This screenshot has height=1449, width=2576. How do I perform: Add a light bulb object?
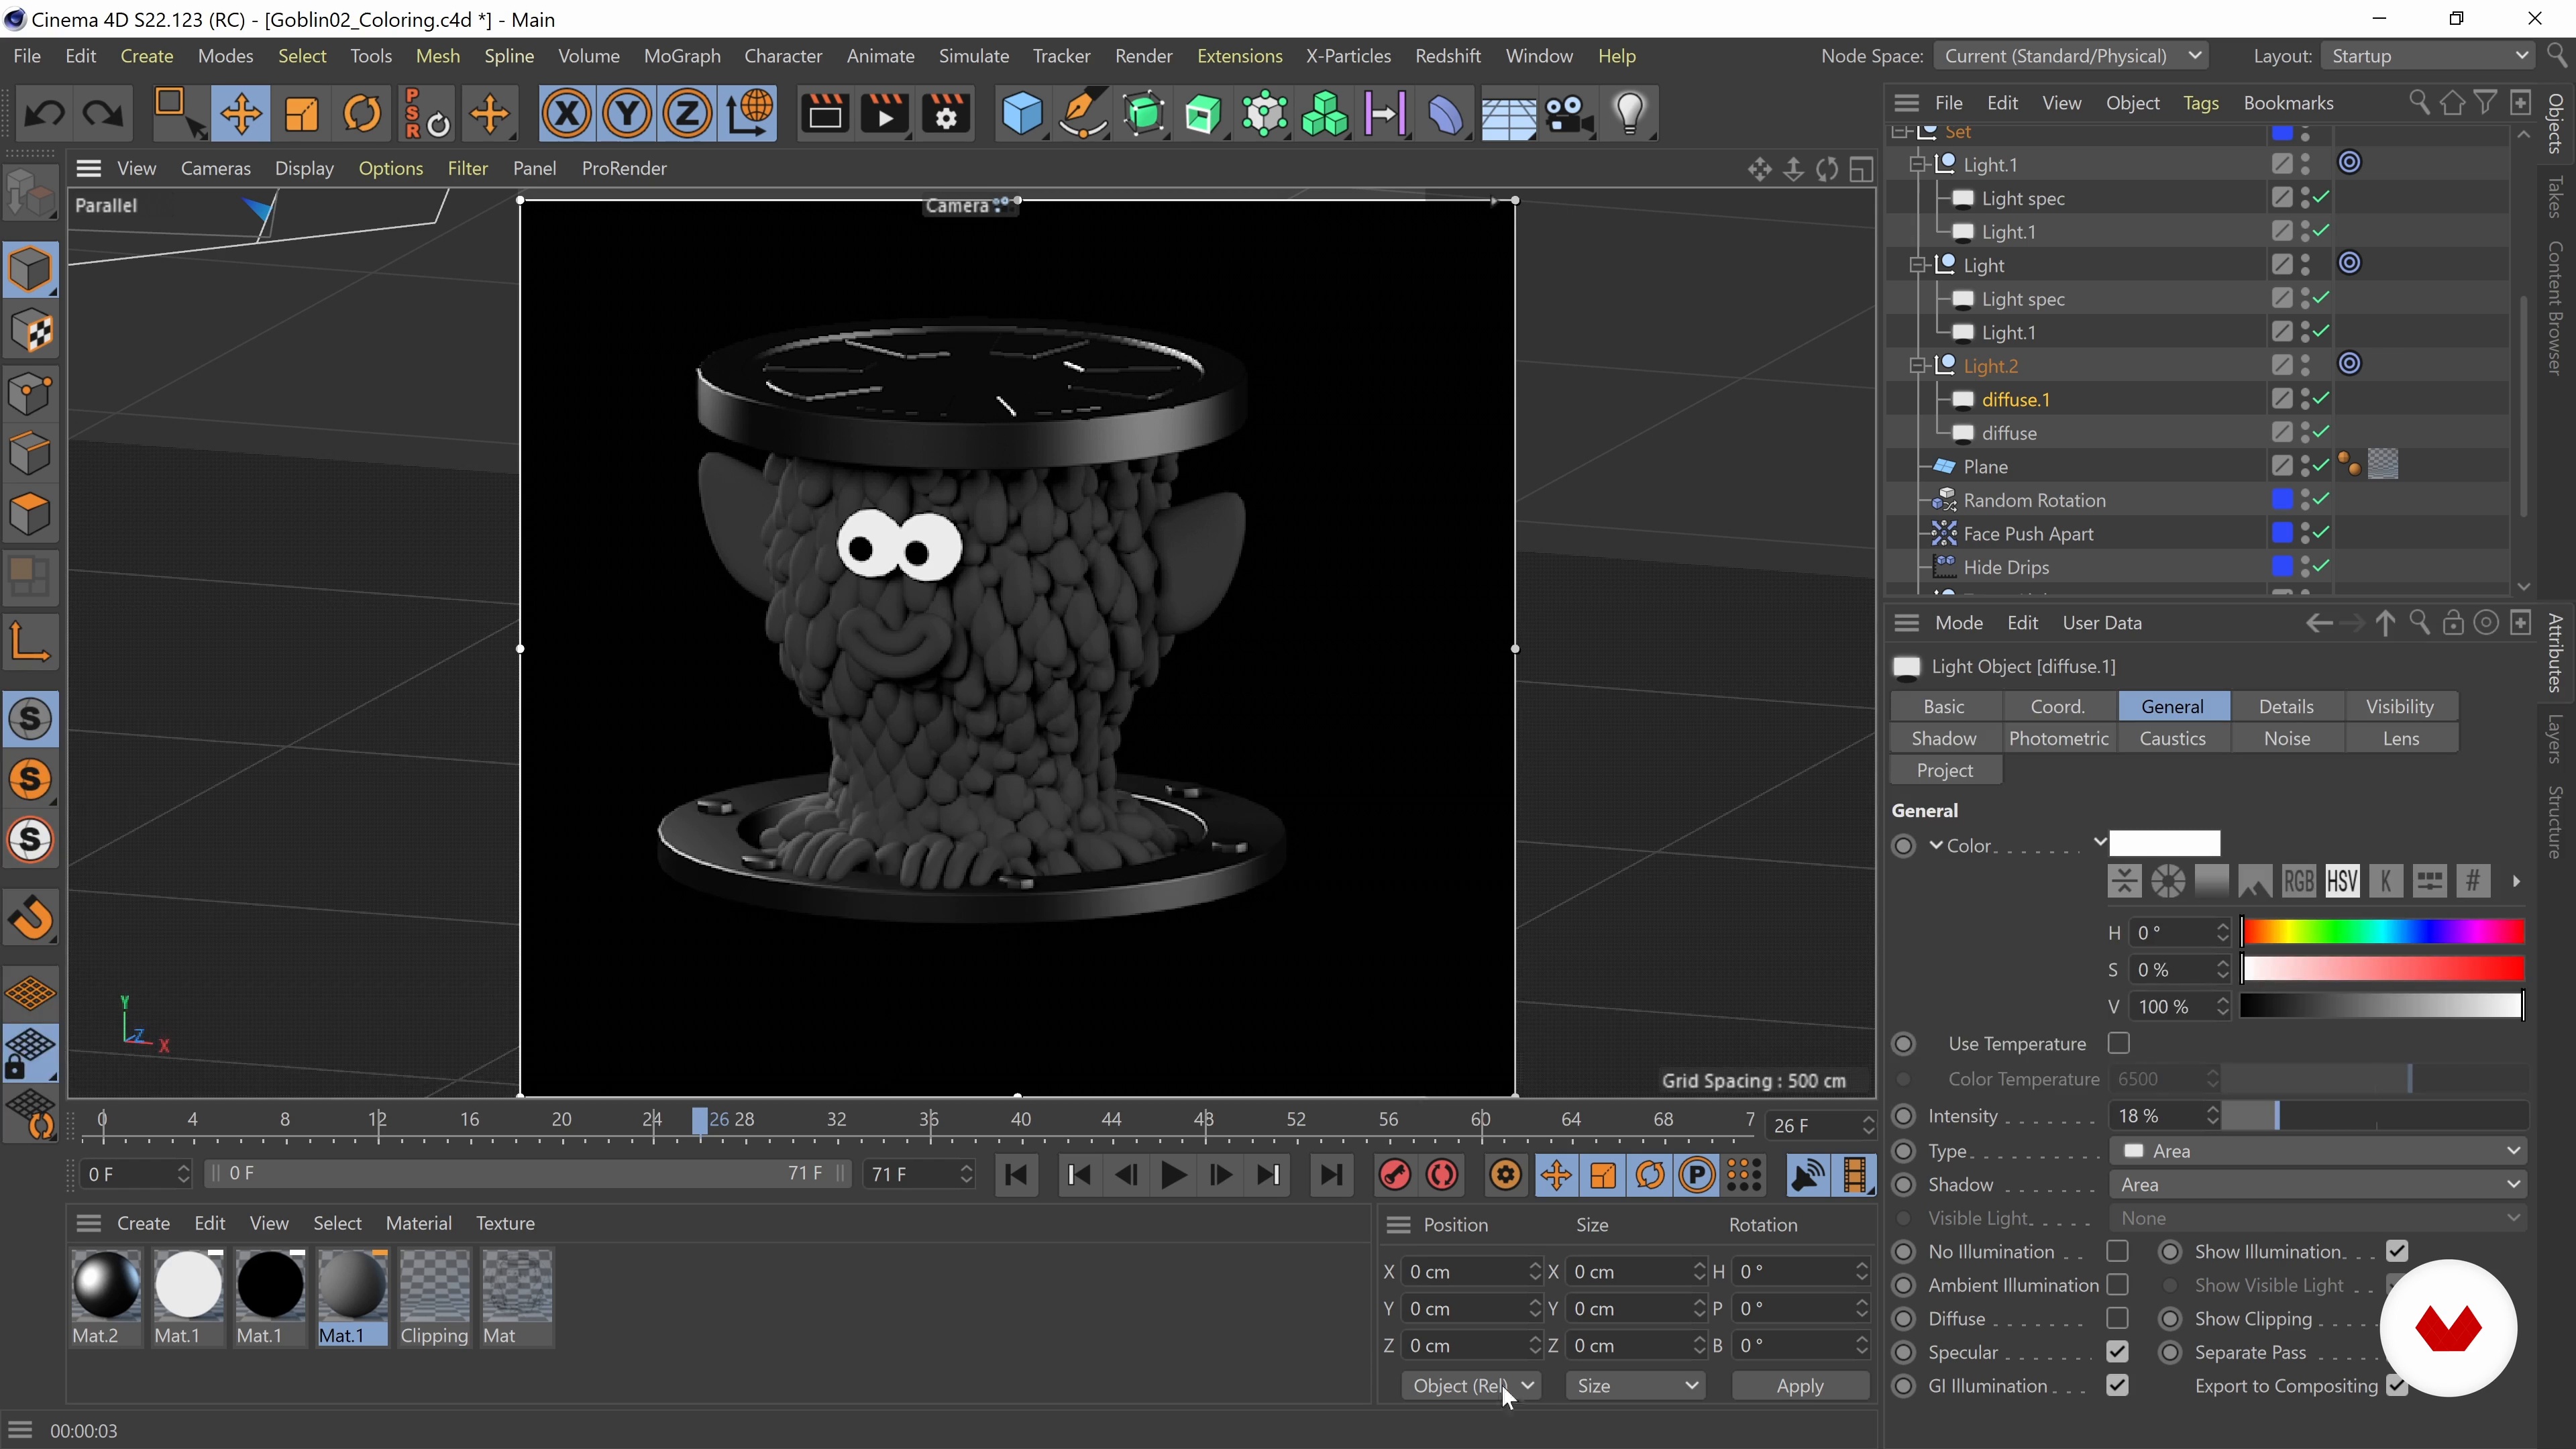point(1630,113)
